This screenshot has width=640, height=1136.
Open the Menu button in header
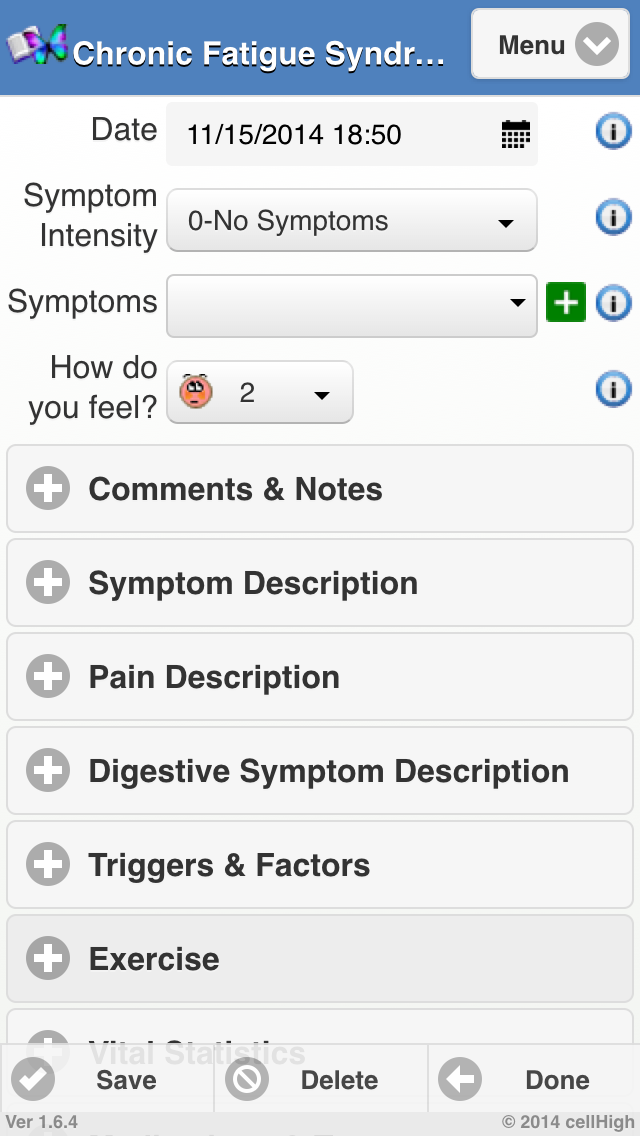click(x=550, y=45)
